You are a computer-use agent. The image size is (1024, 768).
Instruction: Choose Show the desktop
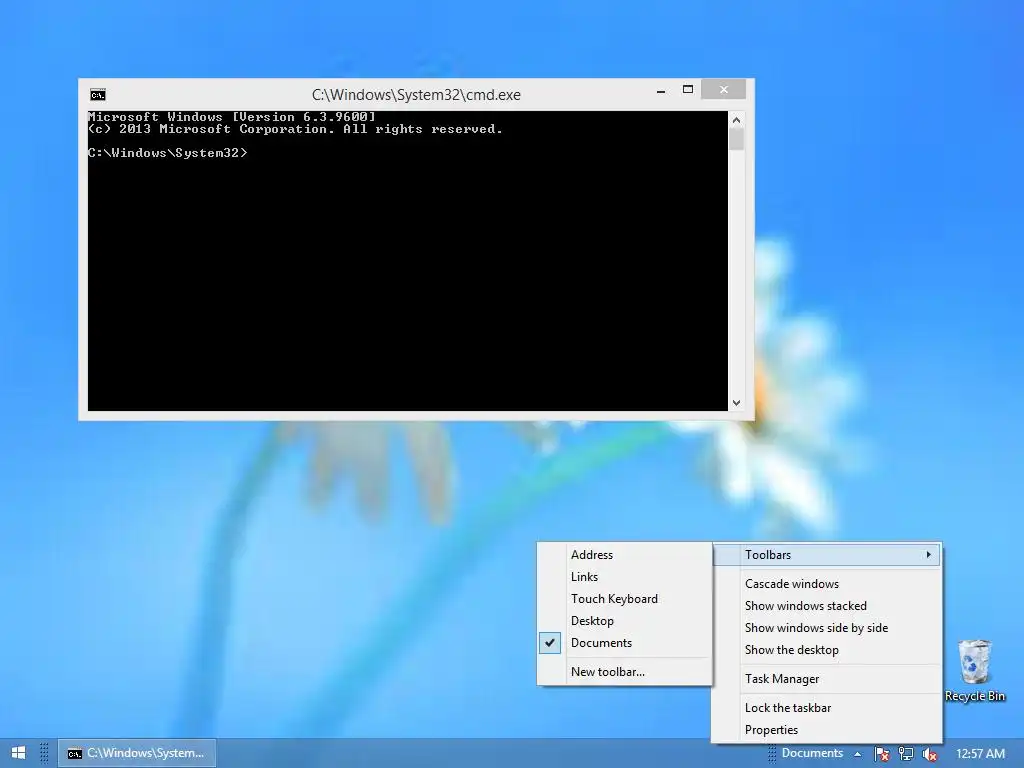(827, 650)
